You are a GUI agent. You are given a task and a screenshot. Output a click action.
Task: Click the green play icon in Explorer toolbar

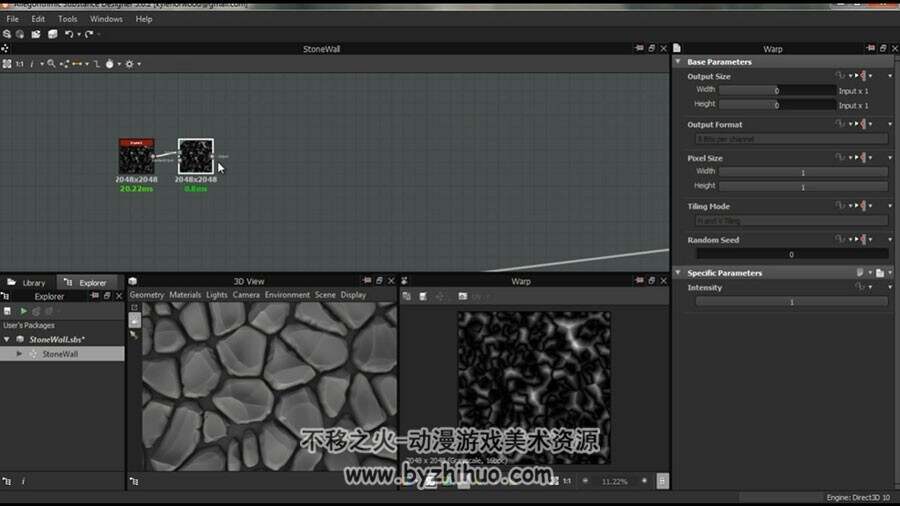pos(24,311)
